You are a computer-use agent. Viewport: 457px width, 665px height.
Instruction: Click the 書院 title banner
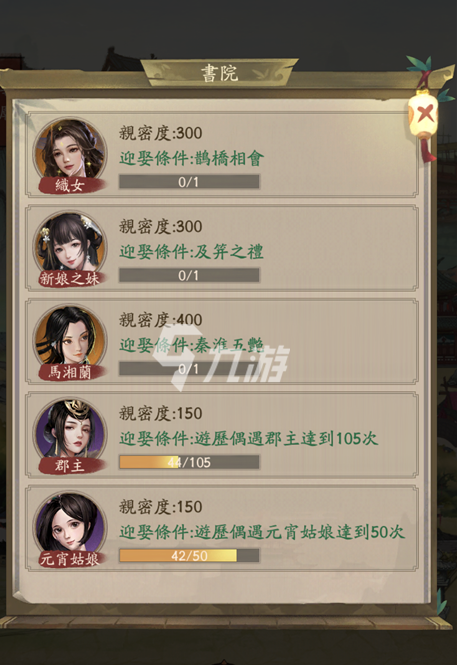[220, 73]
